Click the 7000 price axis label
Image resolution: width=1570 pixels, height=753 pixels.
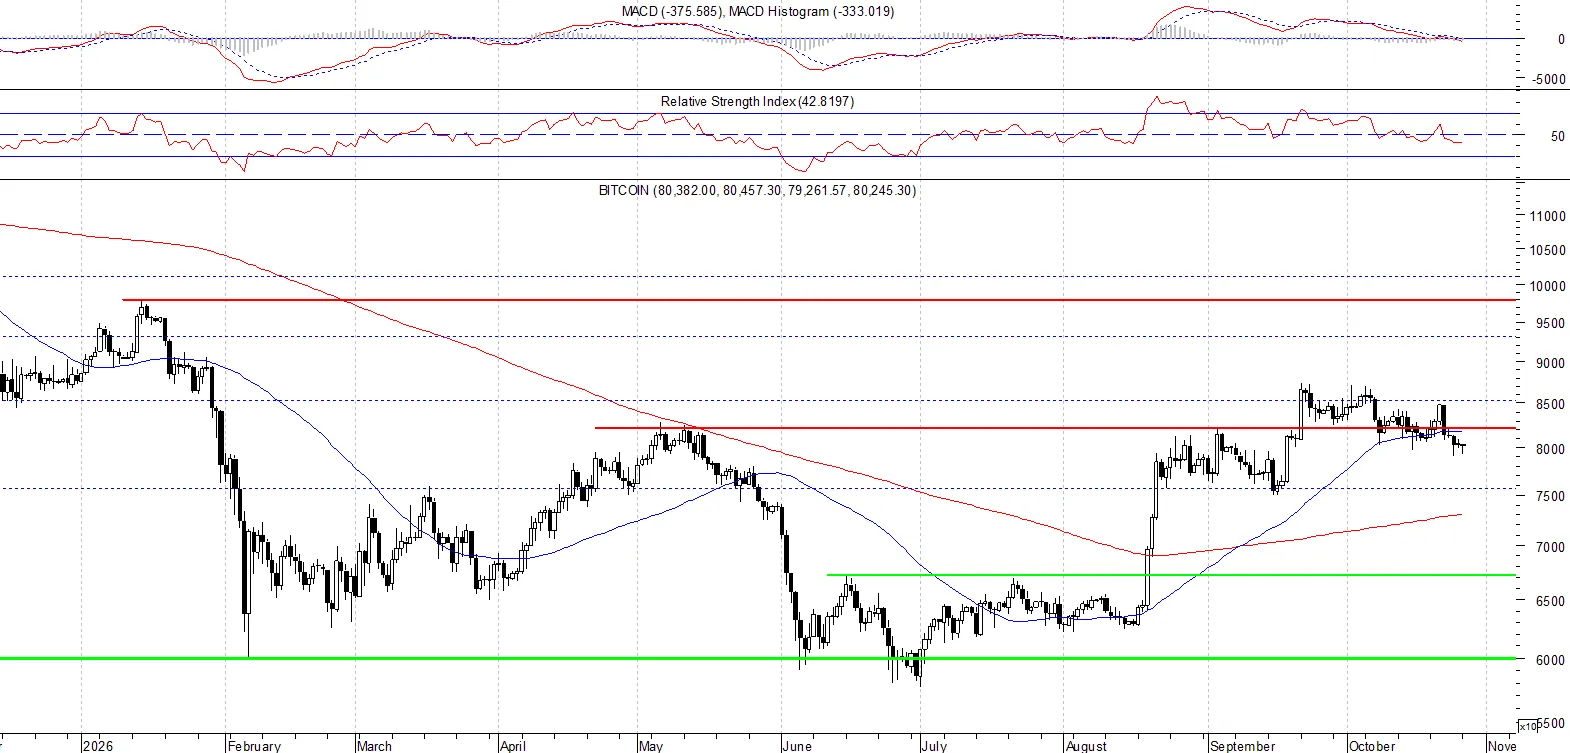1550,547
